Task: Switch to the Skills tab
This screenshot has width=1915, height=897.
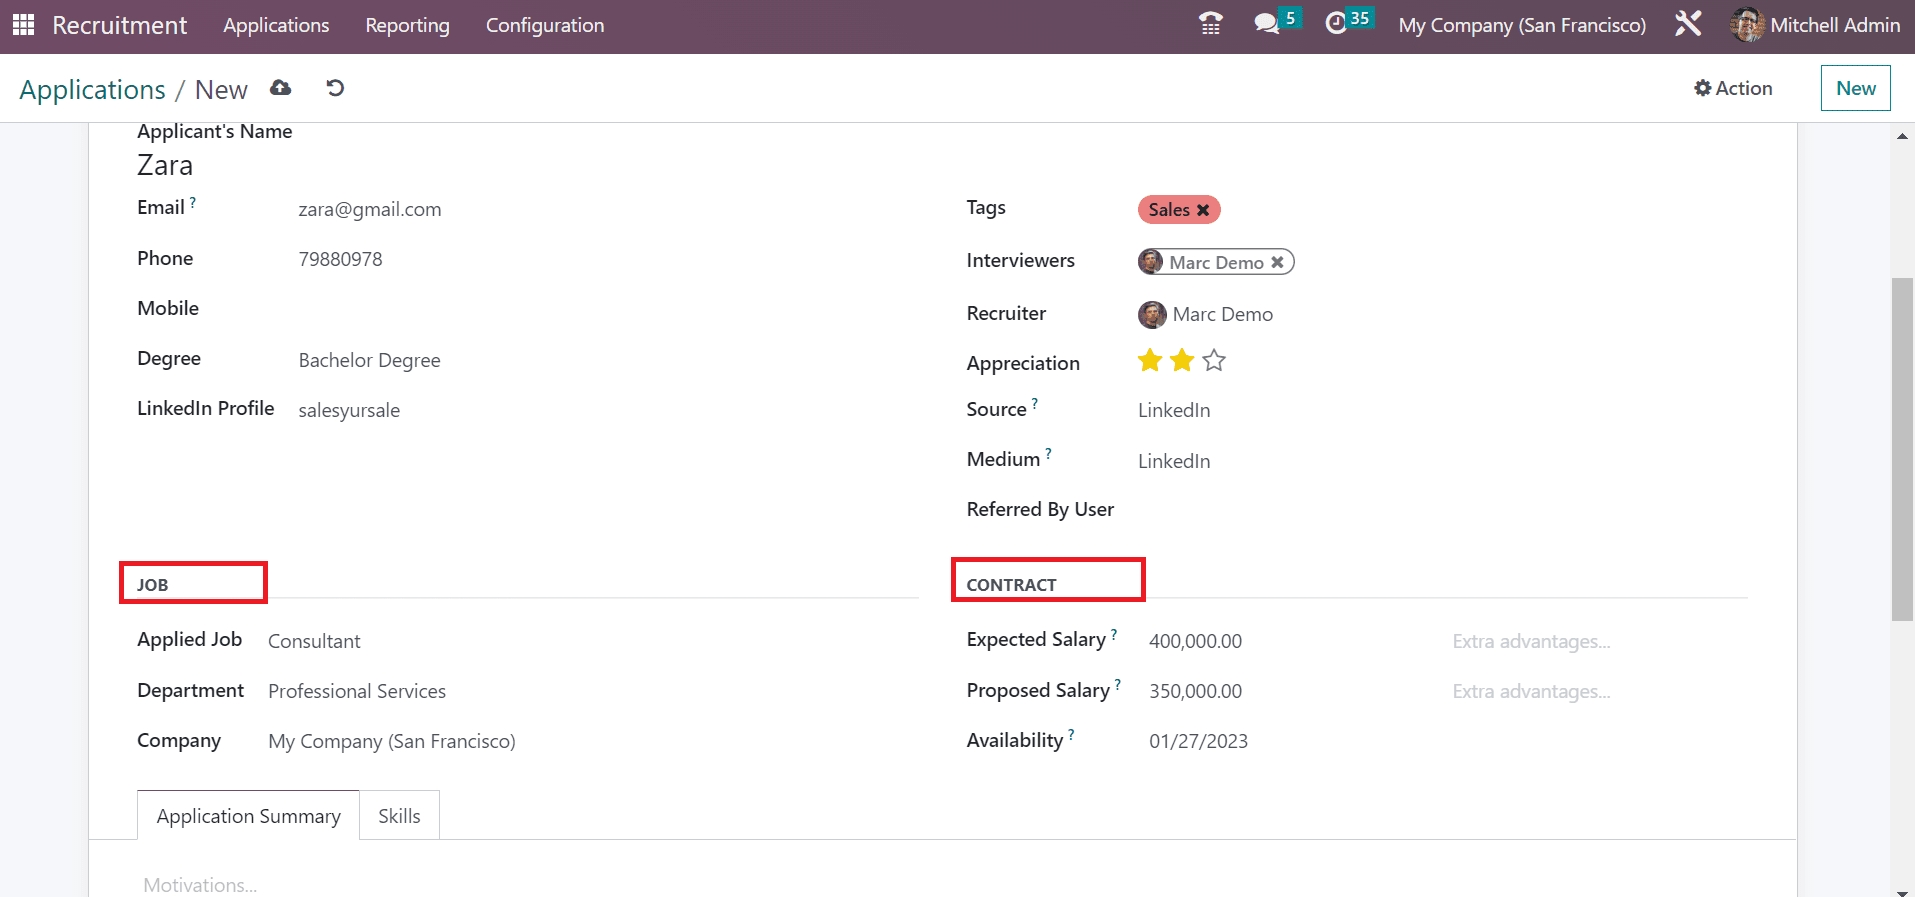Action: [x=399, y=816]
